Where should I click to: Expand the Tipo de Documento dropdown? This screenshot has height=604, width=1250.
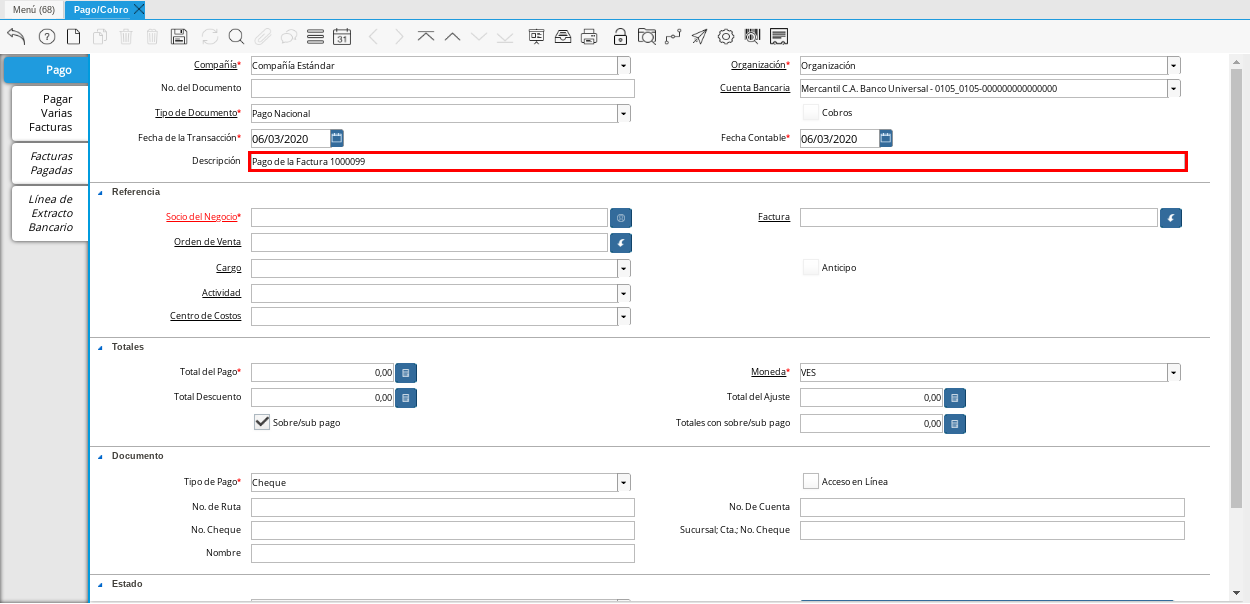624,114
